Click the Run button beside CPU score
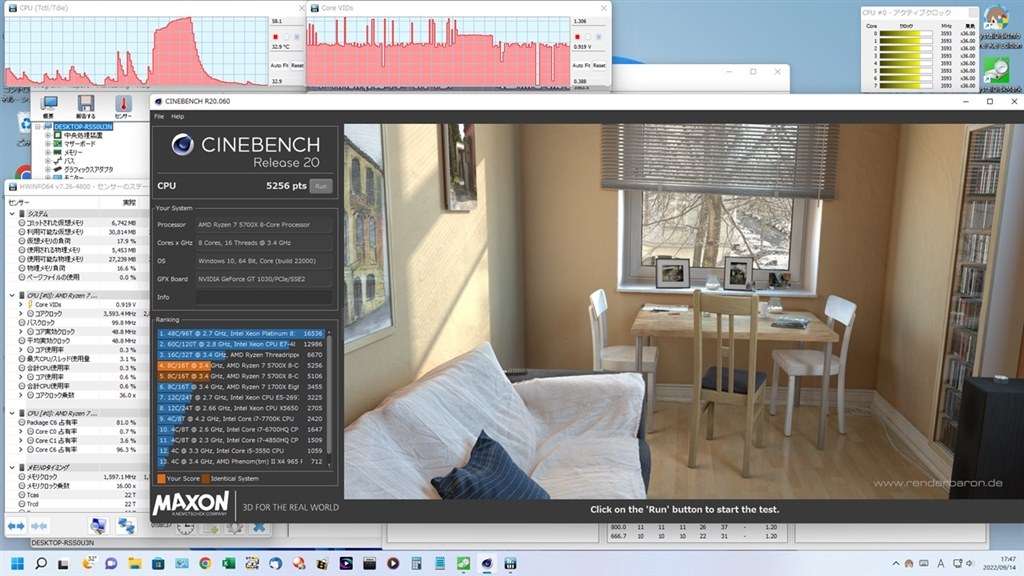 (x=321, y=186)
